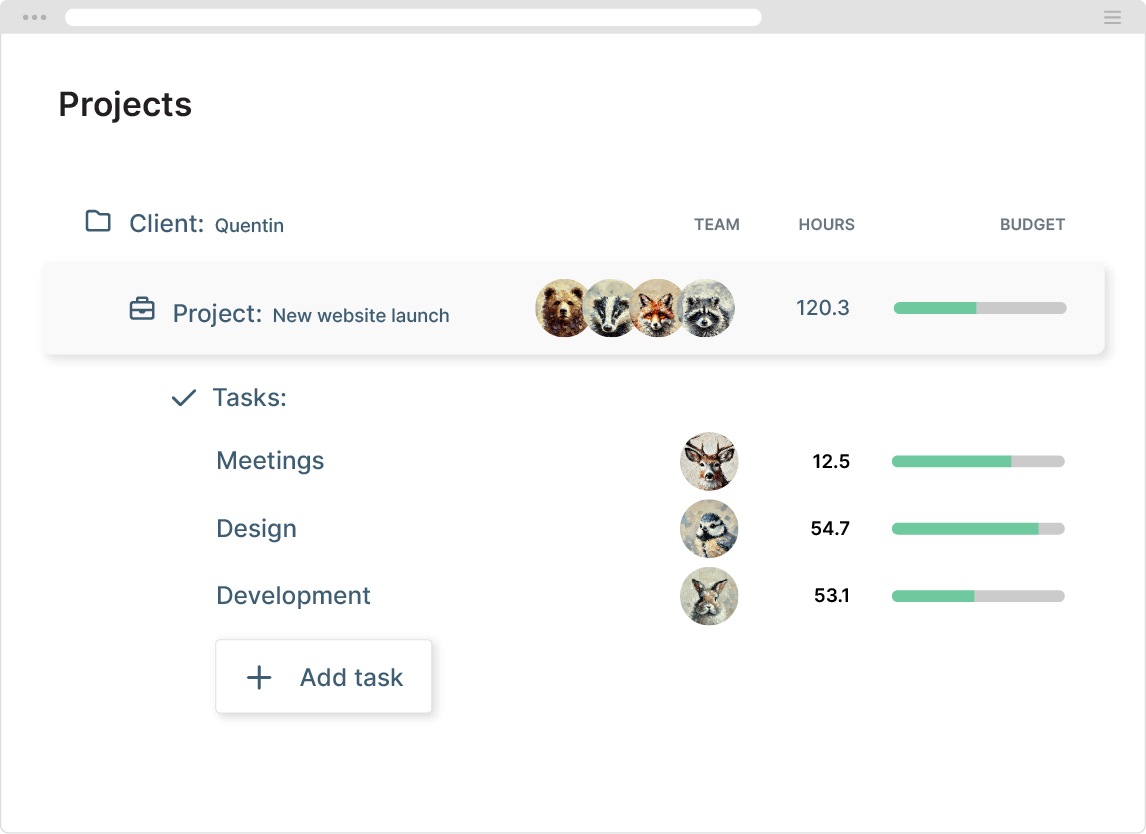
Task: Expand the New website launch project row
Action: click(x=360, y=315)
